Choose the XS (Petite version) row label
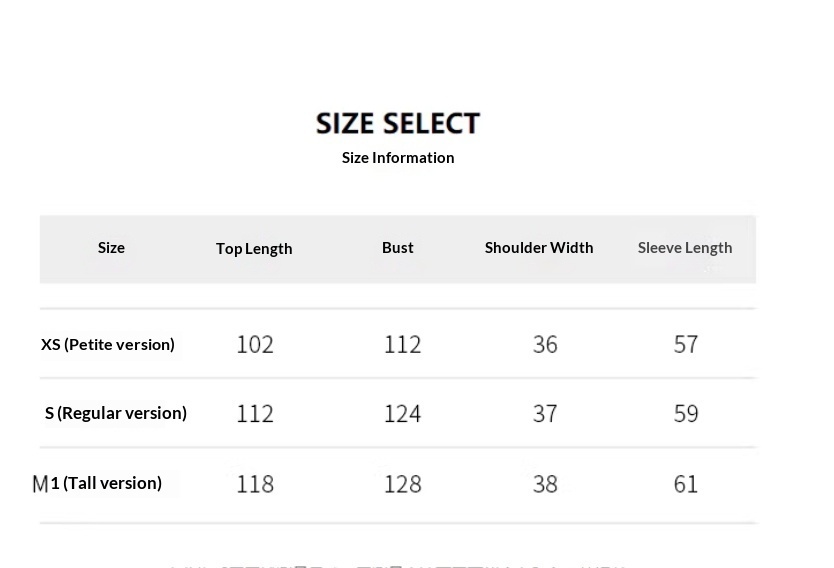Screen dimensions: 834x568 click(108, 344)
